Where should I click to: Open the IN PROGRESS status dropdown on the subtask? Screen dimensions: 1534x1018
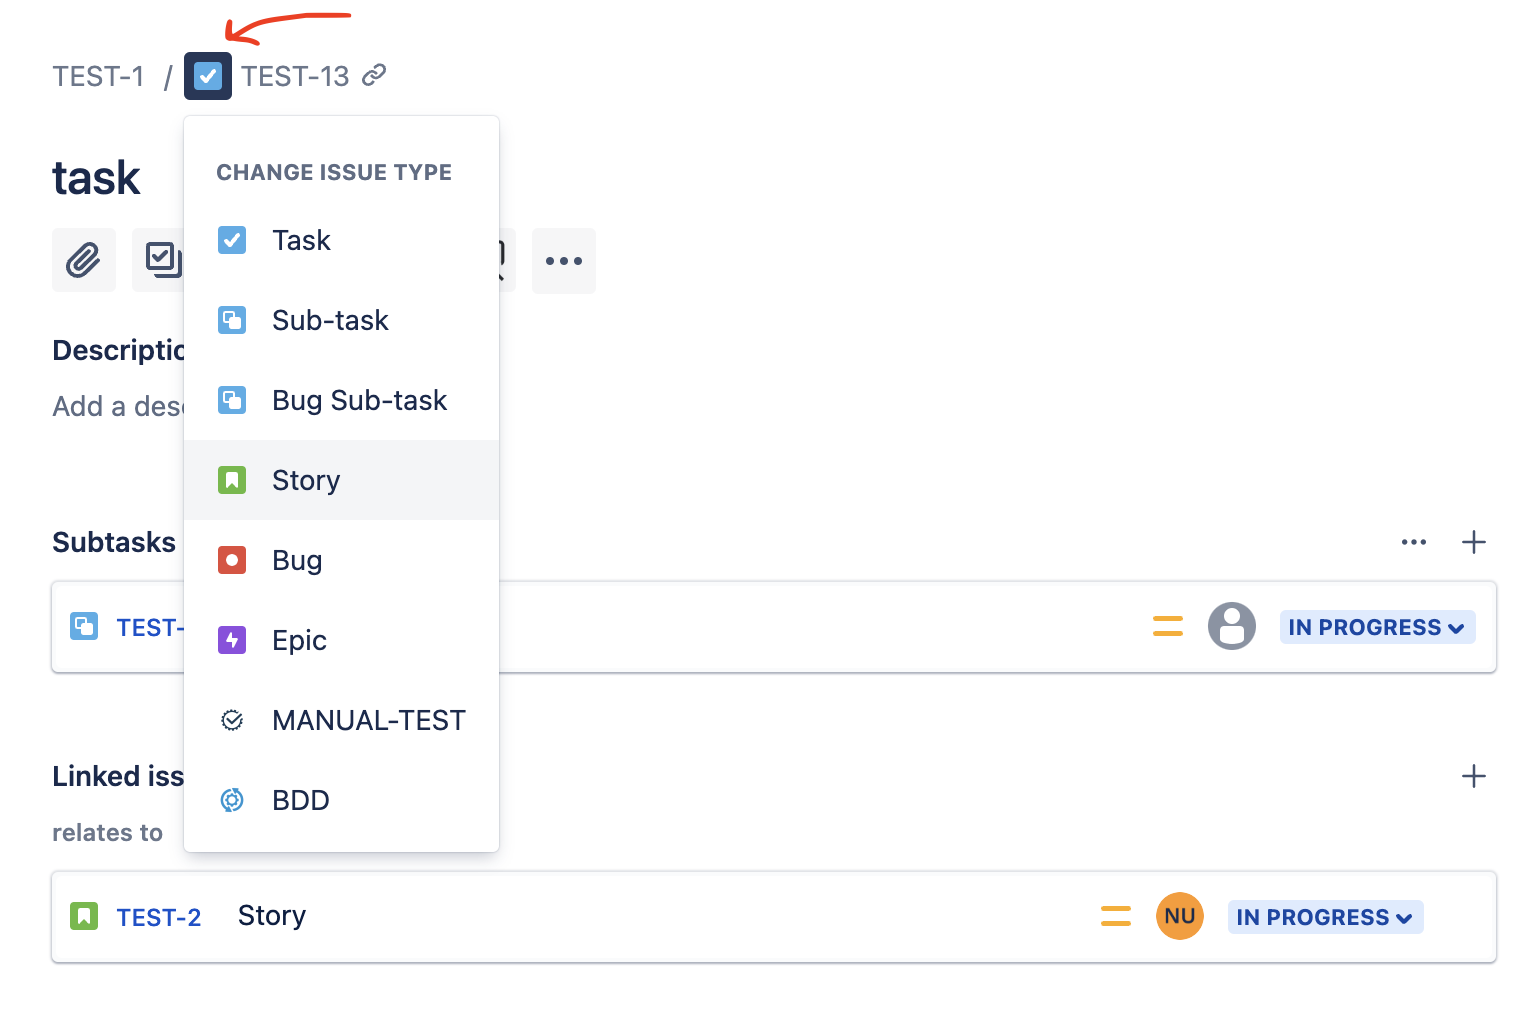pyautogui.click(x=1377, y=627)
